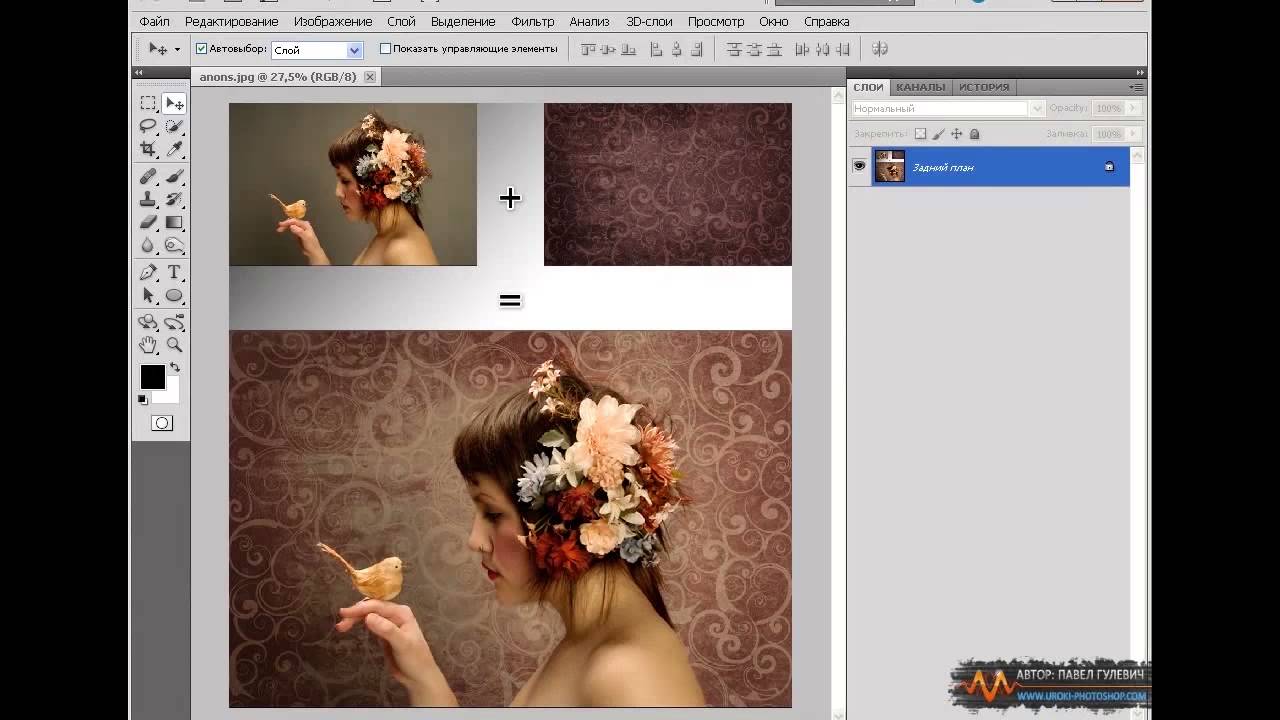The height and width of the screenshot is (720, 1280).
Task: Select the Zoom tool
Action: [174, 345]
